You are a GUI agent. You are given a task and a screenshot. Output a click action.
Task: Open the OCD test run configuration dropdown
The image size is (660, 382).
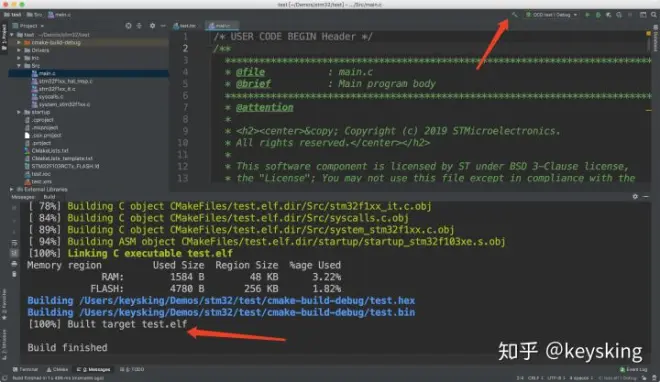tap(551, 15)
